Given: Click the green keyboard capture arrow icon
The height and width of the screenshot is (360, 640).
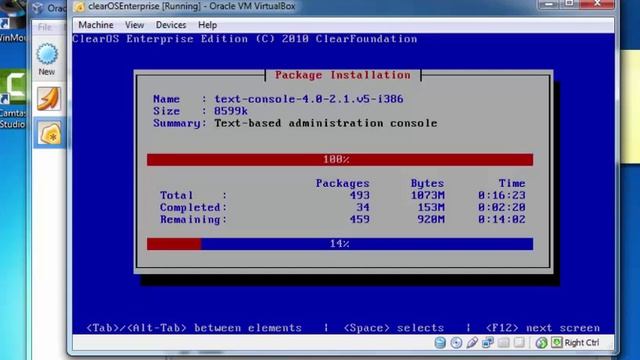Looking at the screenshot, I should (557, 342).
